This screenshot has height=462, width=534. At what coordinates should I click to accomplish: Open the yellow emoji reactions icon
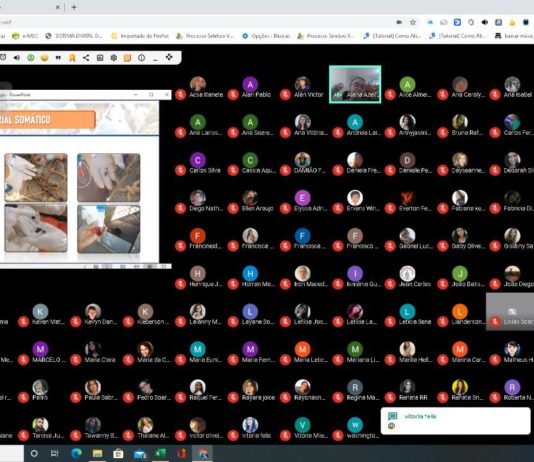44,58
